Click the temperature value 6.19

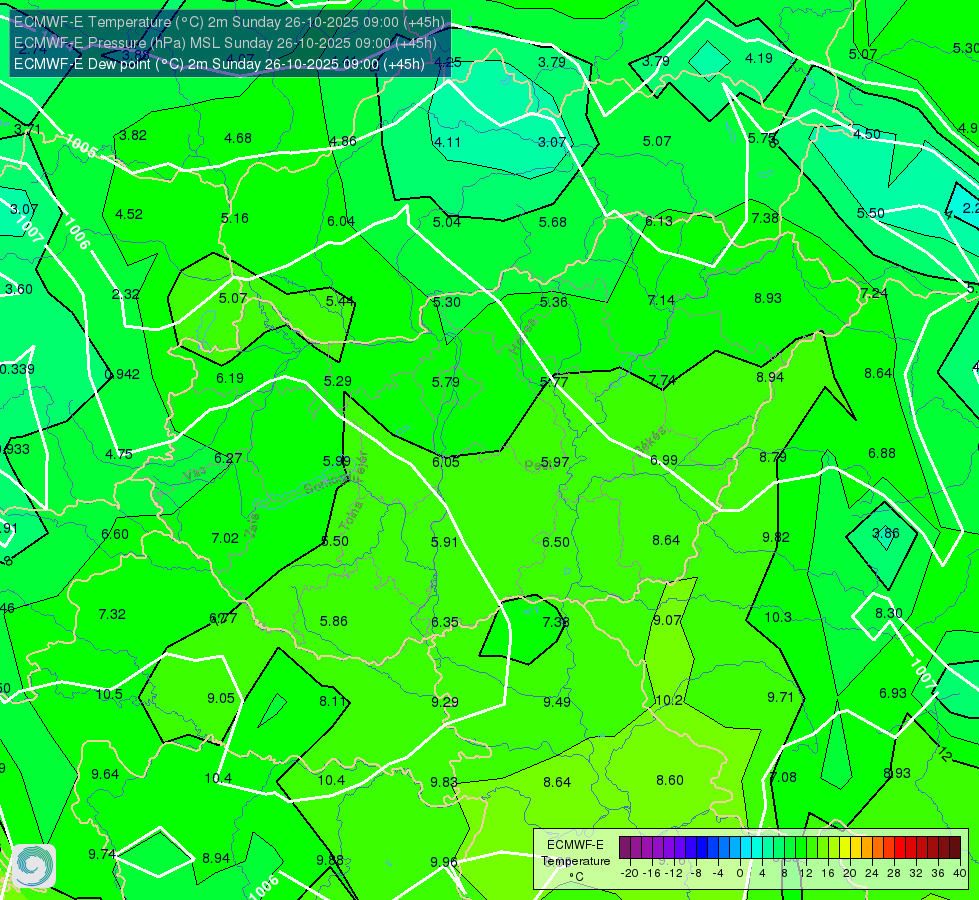pyautogui.click(x=230, y=378)
